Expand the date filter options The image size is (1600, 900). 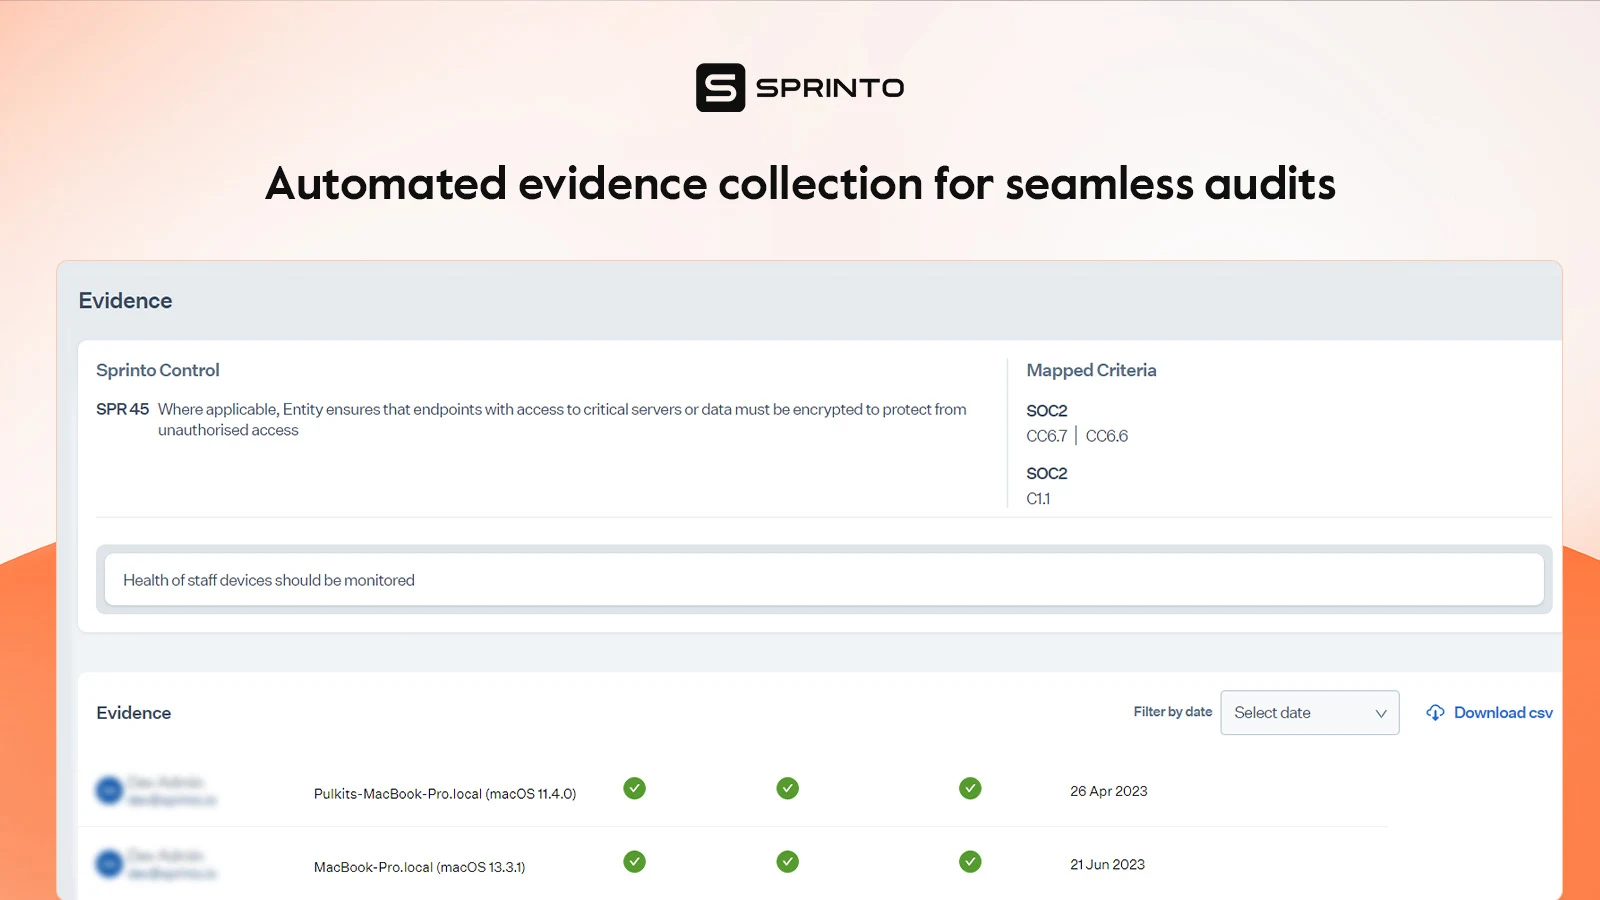pyautogui.click(x=1310, y=712)
